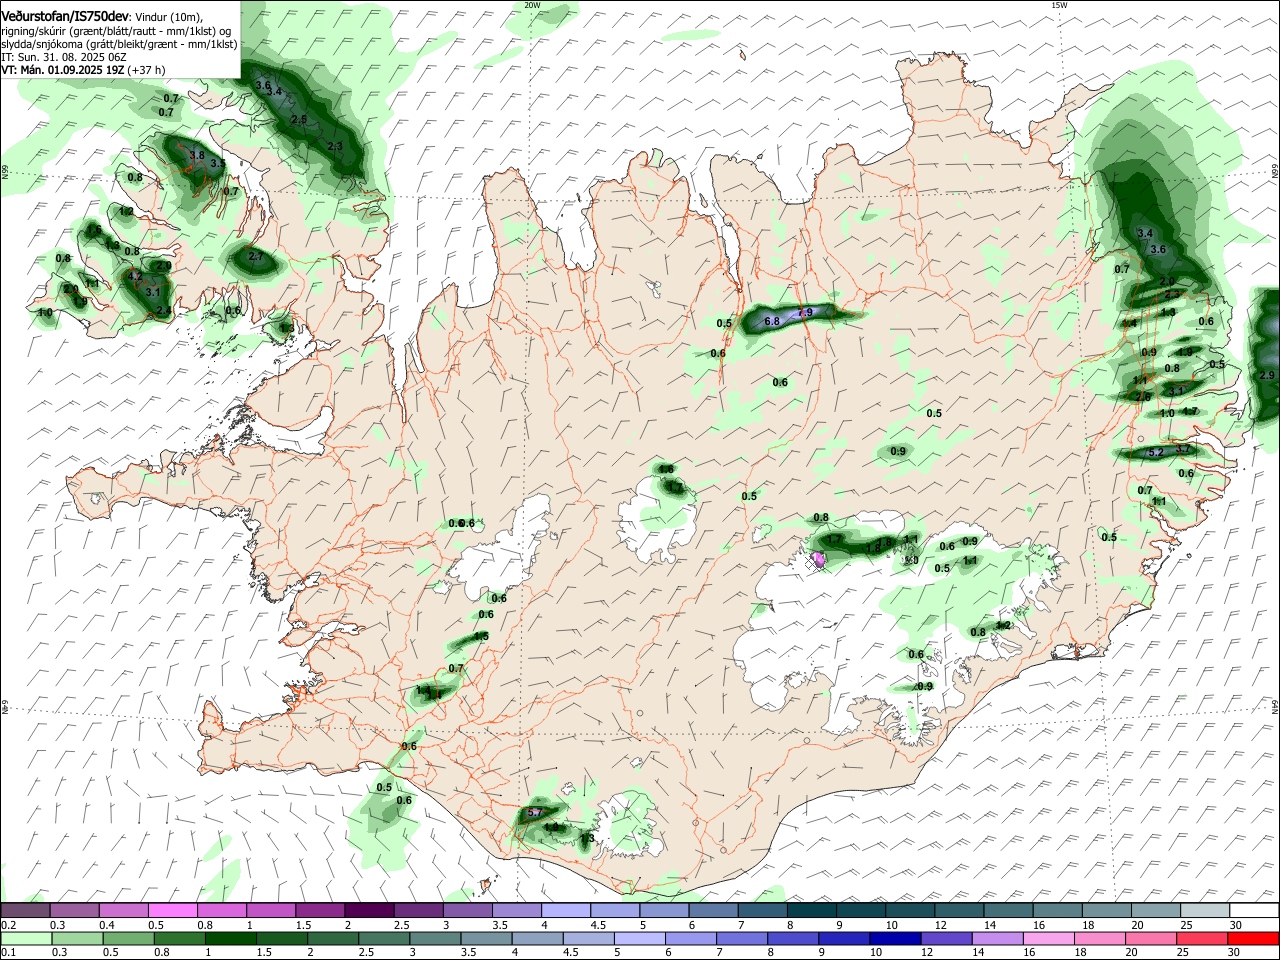1280x960 pixels.
Task: Click the valid time "VT: Mán. 01.09.2025 19Z"
Action: click(62, 70)
